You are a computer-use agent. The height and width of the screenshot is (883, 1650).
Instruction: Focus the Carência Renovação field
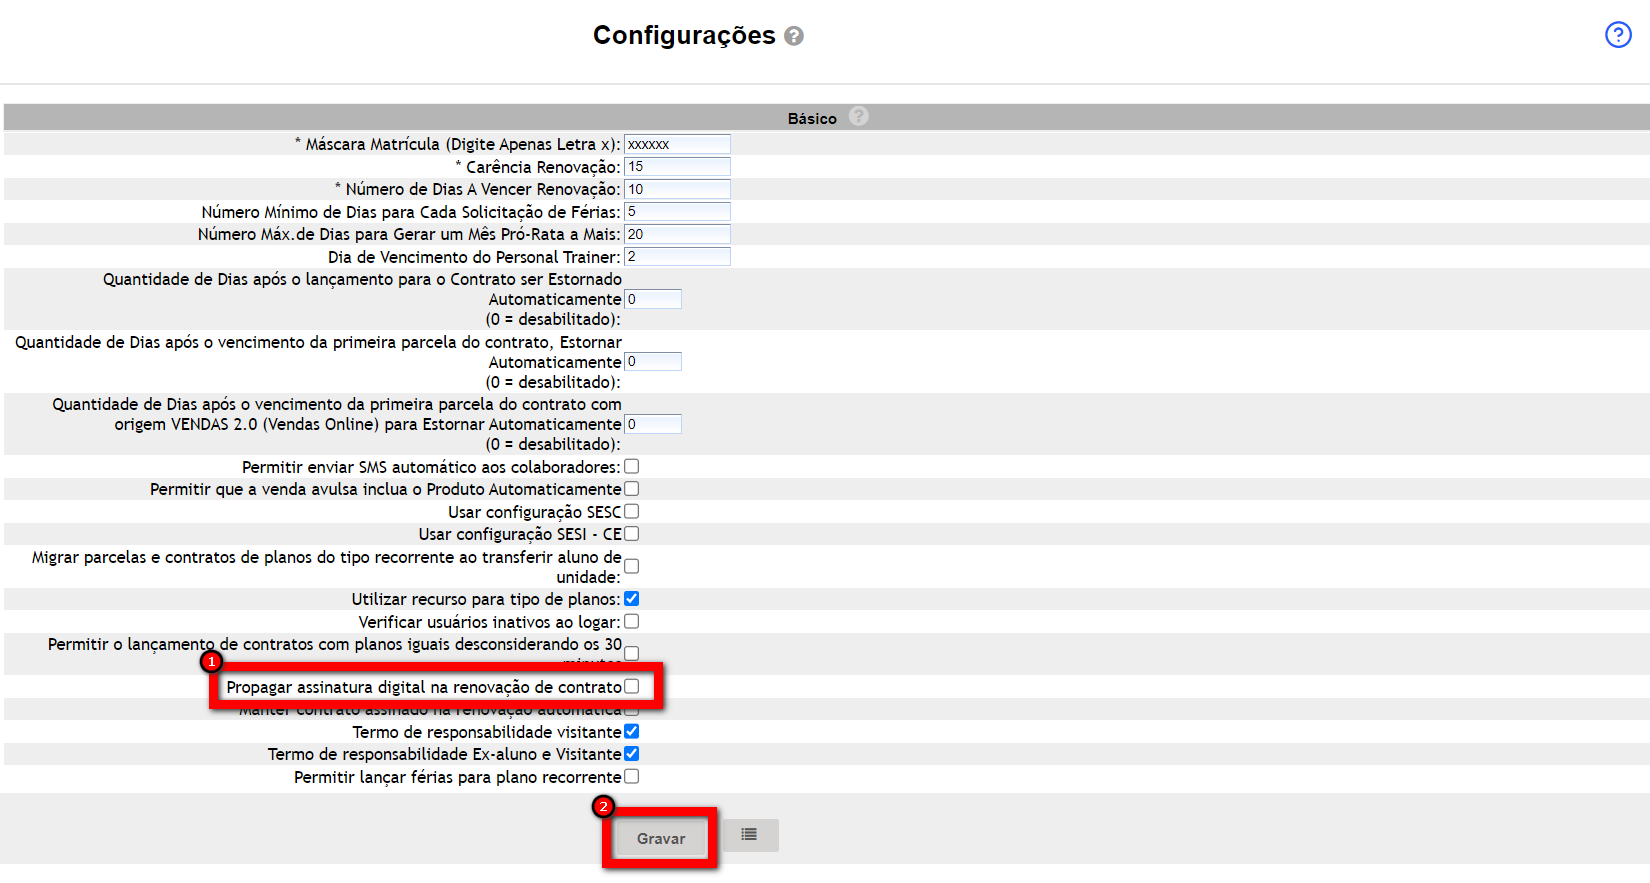[677, 167]
